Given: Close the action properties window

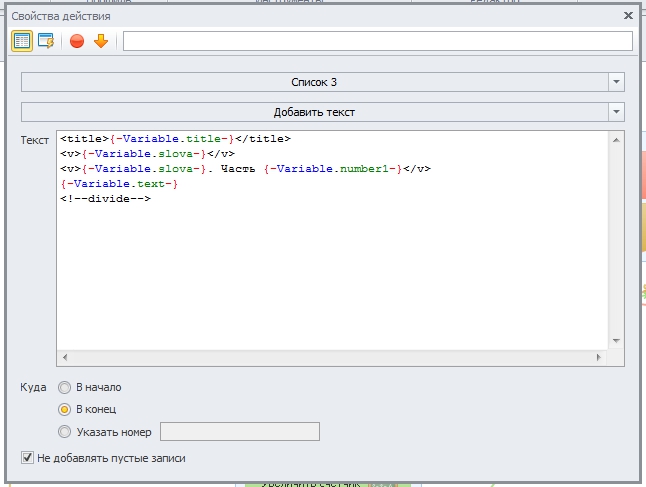Looking at the screenshot, I should click(628, 16).
